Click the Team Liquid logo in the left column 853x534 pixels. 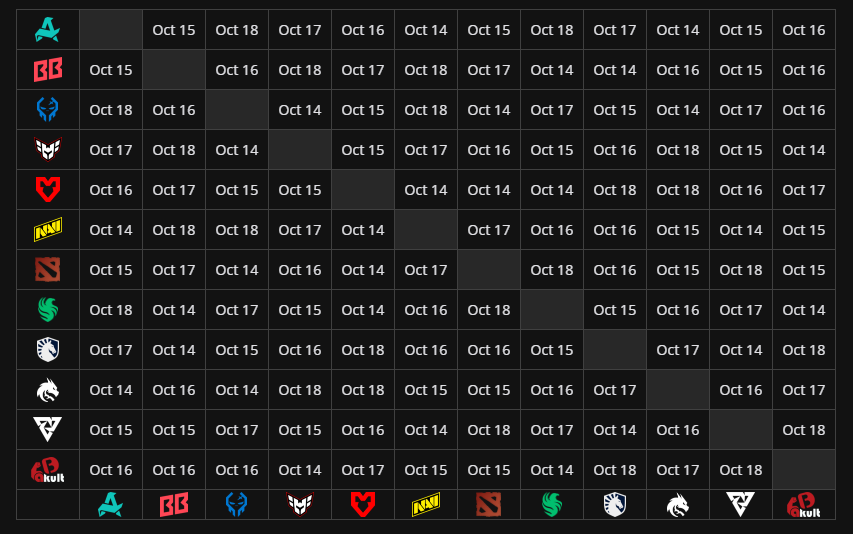coord(48,350)
